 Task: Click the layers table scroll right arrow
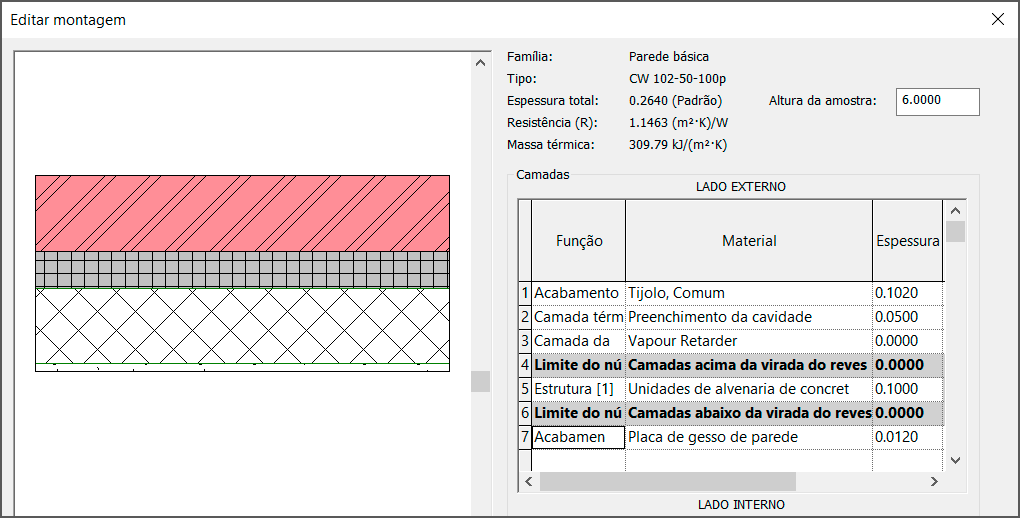[x=934, y=481]
